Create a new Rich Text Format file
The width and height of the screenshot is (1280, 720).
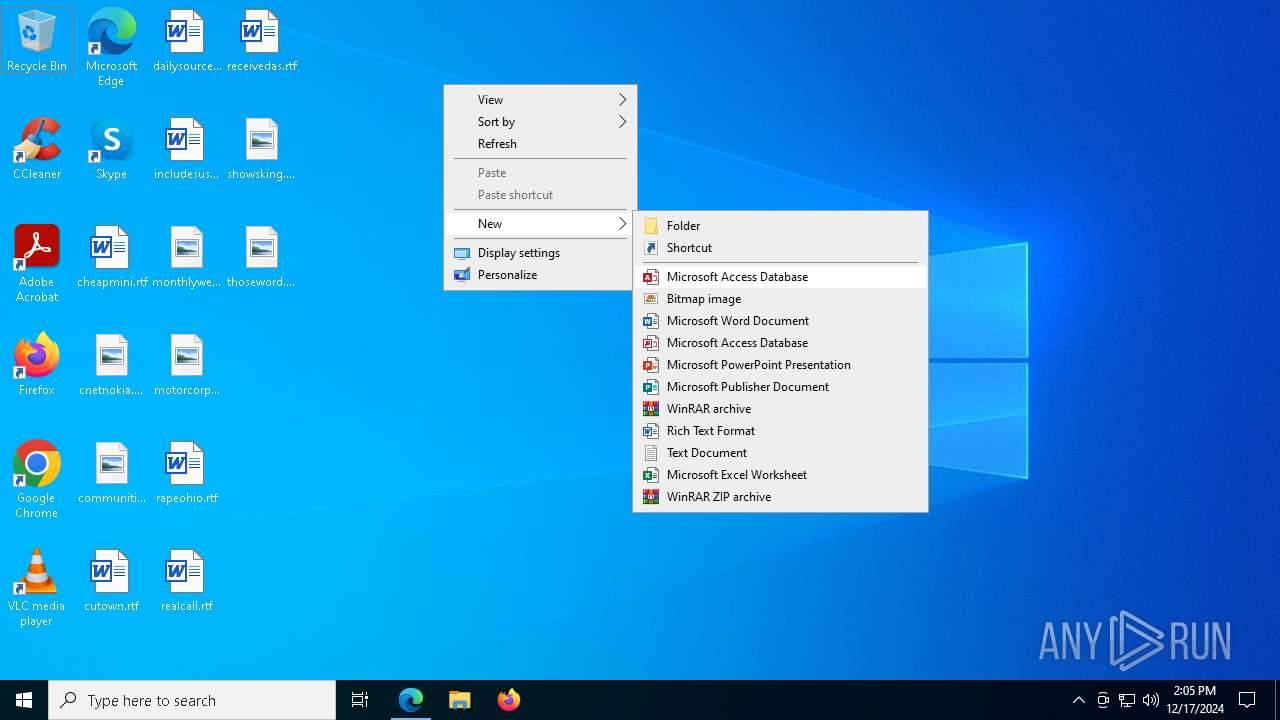coord(780,431)
